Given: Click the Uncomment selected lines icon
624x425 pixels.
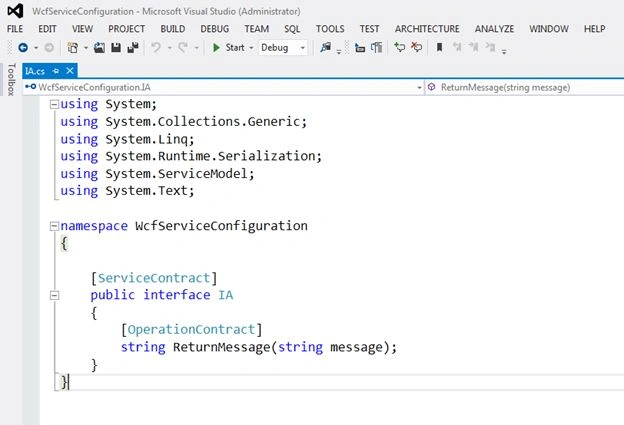Looking at the screenshot, I should pyautogui.click(x=416, y=48).
